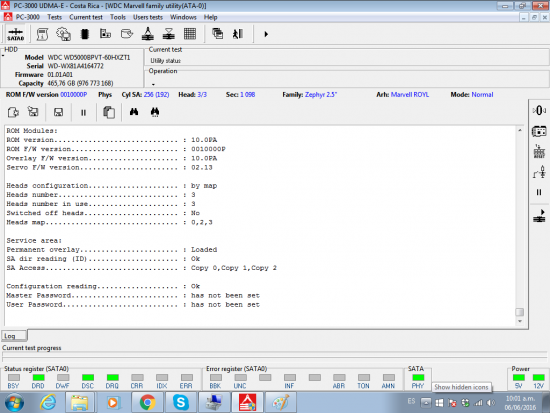Open Skype from taskbar
550x413 pixels.
click(x=181, y=402)
